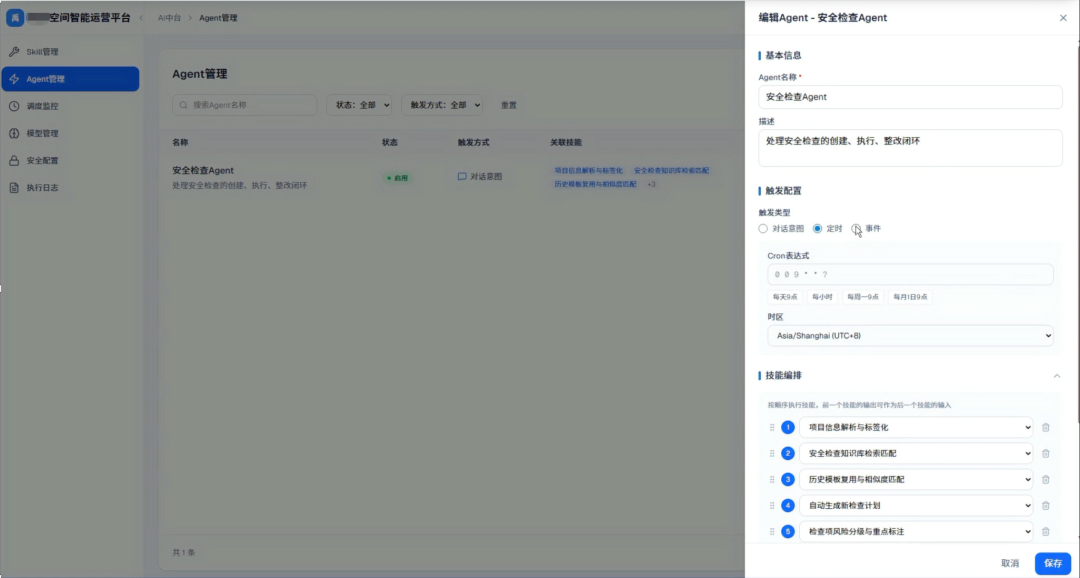Open 安全配置 in the sidebar
Viewport: 1080px width, 578px height.
pyautogui.click(x=70, y=161)
